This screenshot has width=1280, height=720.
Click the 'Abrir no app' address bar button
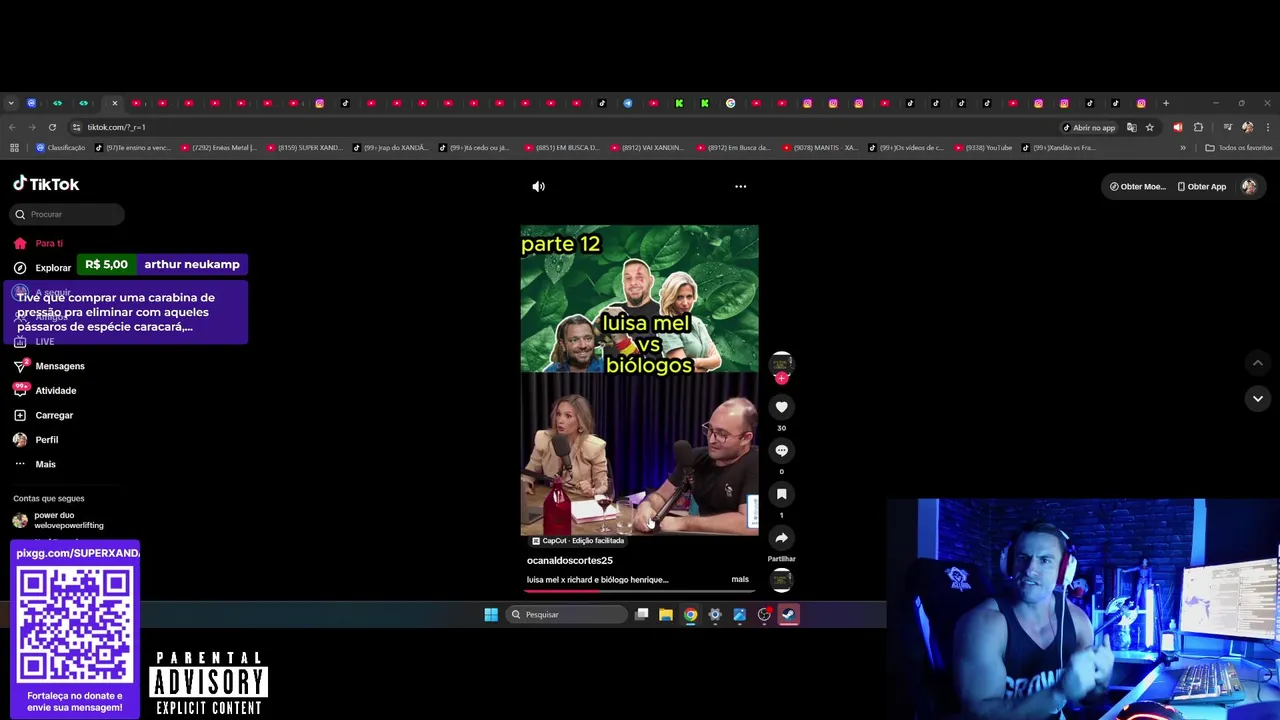click(1088, 127)
